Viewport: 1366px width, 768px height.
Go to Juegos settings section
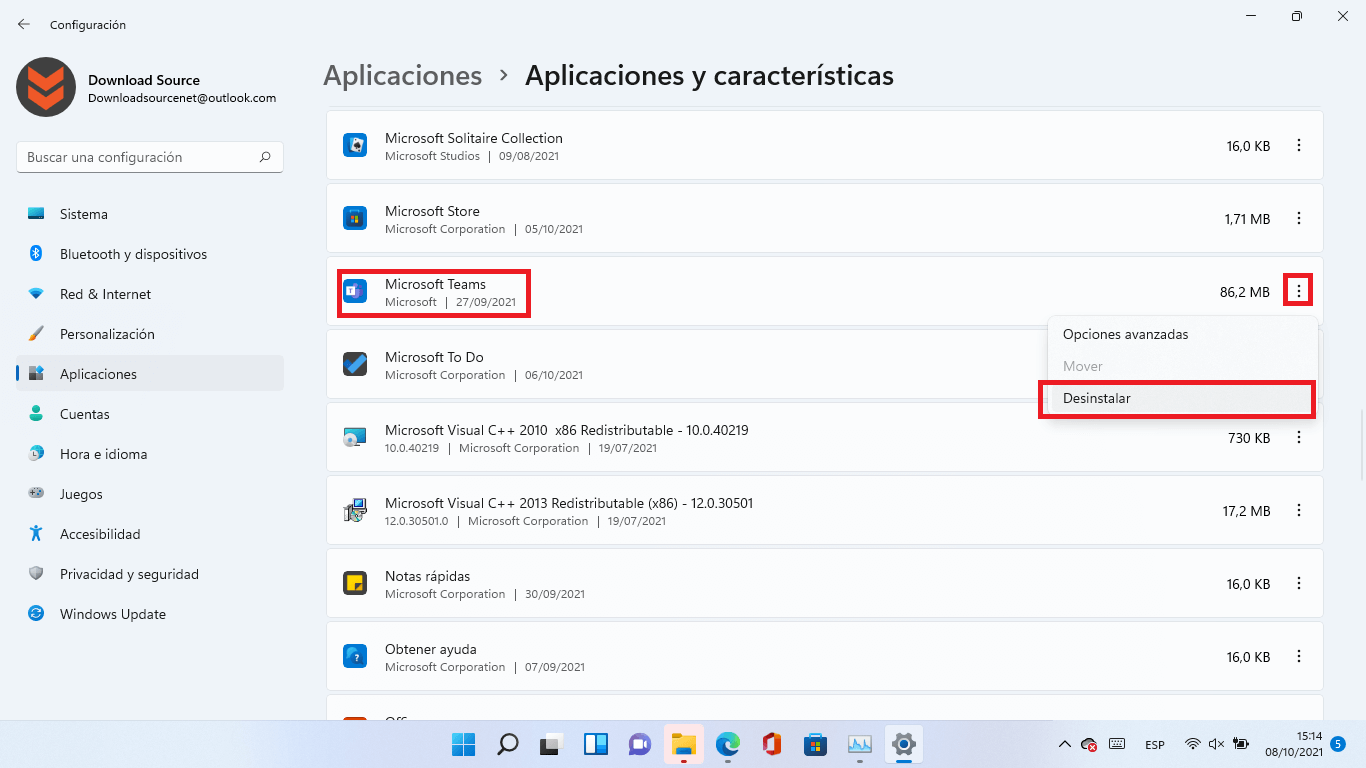pyautogui.click(x=150, y=494)
